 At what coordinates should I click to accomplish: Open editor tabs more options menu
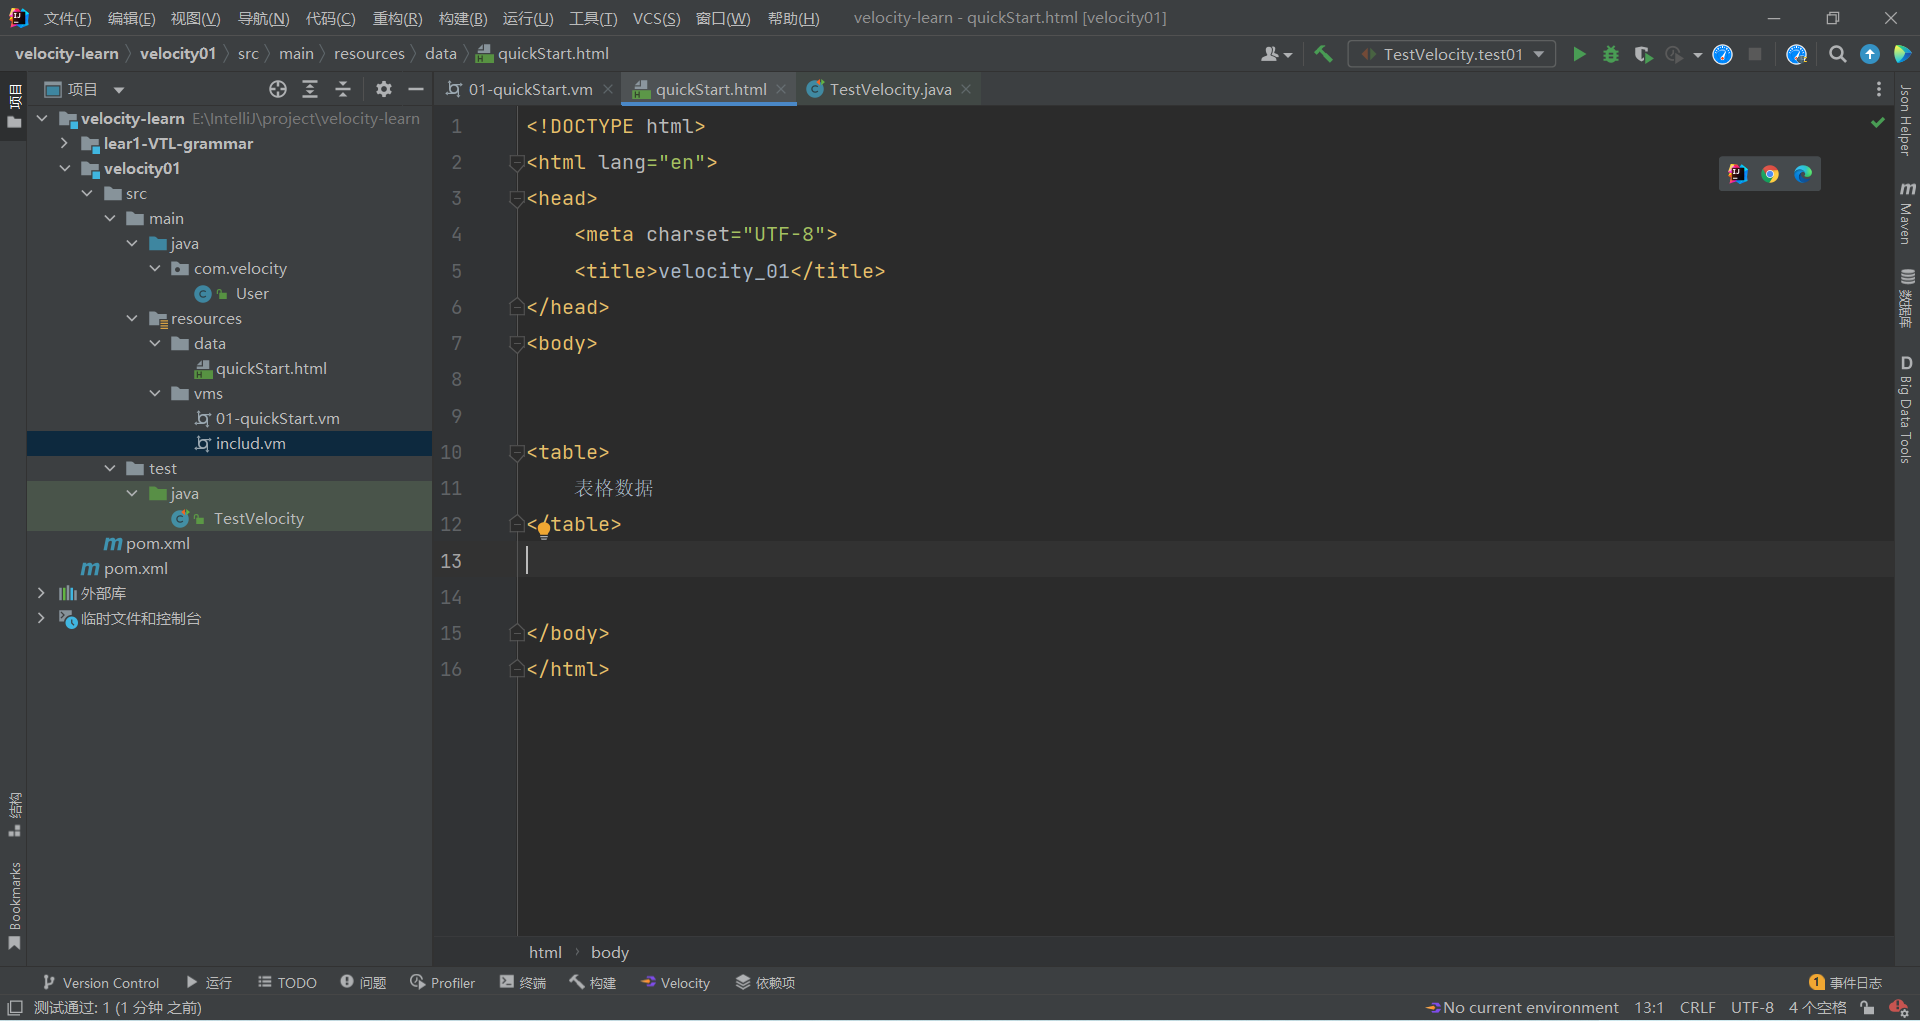tap(1879, 89)
